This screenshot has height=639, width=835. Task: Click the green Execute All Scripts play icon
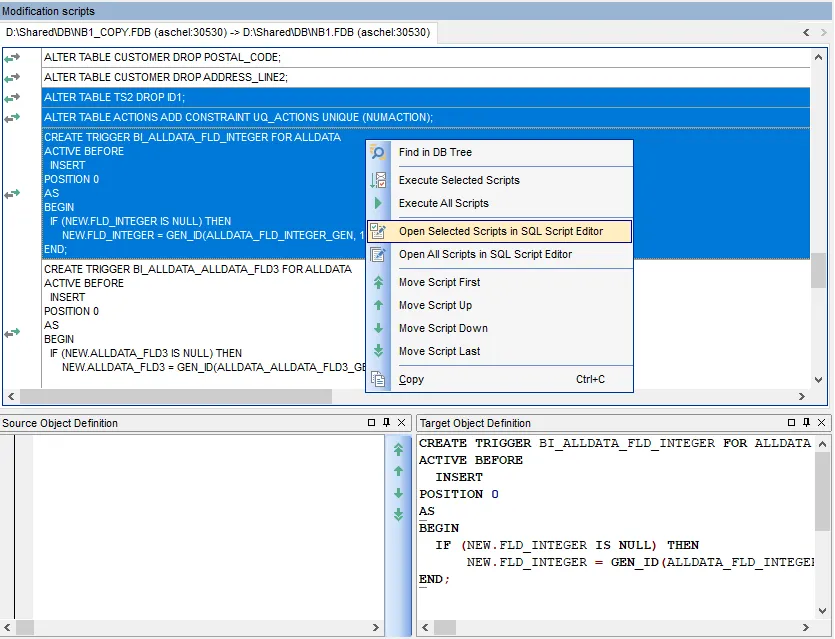(x=378, y=203)
